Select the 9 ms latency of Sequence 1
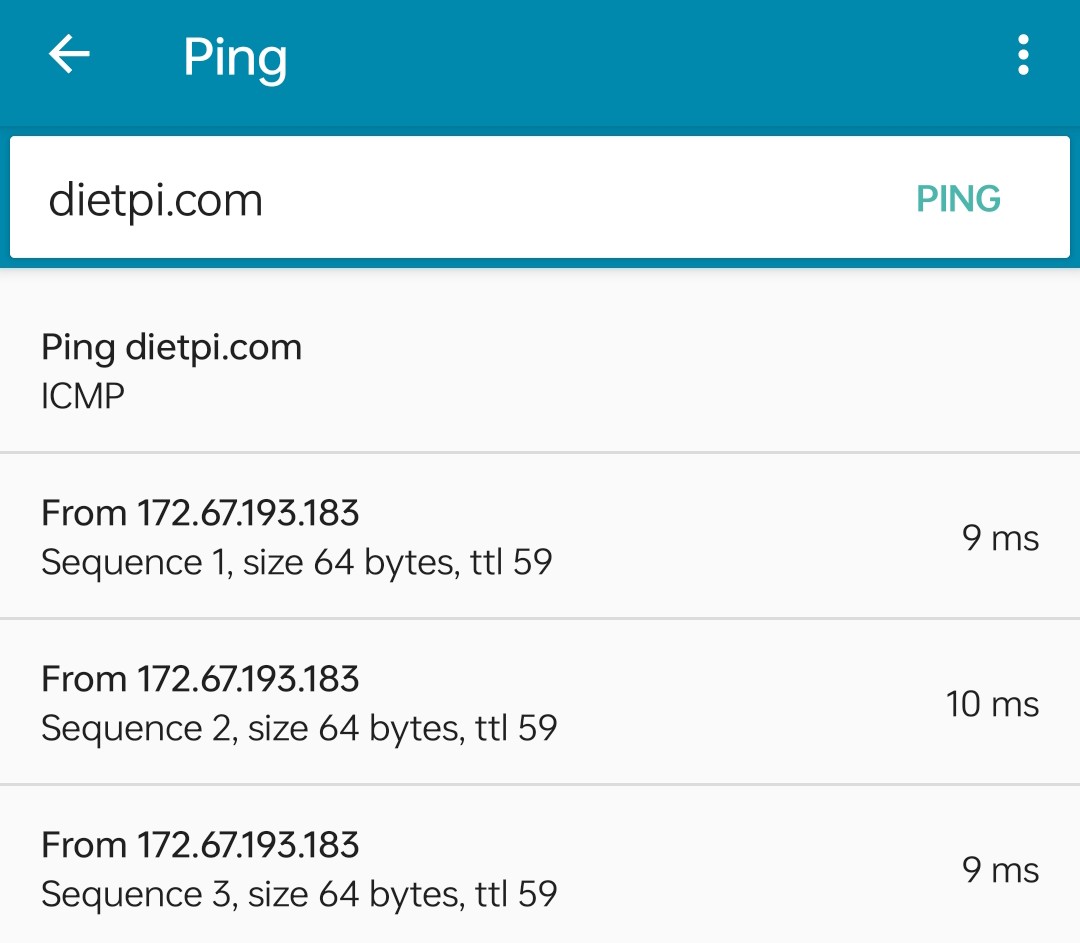The image size is (1080, 943). pyautogui.click(x=1000, y=538)
